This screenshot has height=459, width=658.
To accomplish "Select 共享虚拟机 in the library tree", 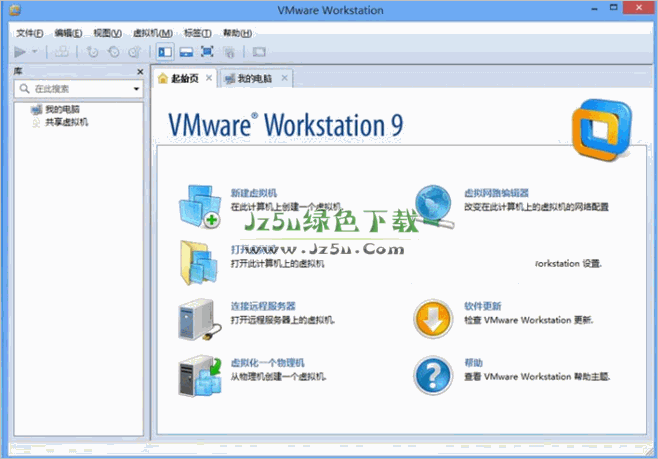I will coord(60,122).
